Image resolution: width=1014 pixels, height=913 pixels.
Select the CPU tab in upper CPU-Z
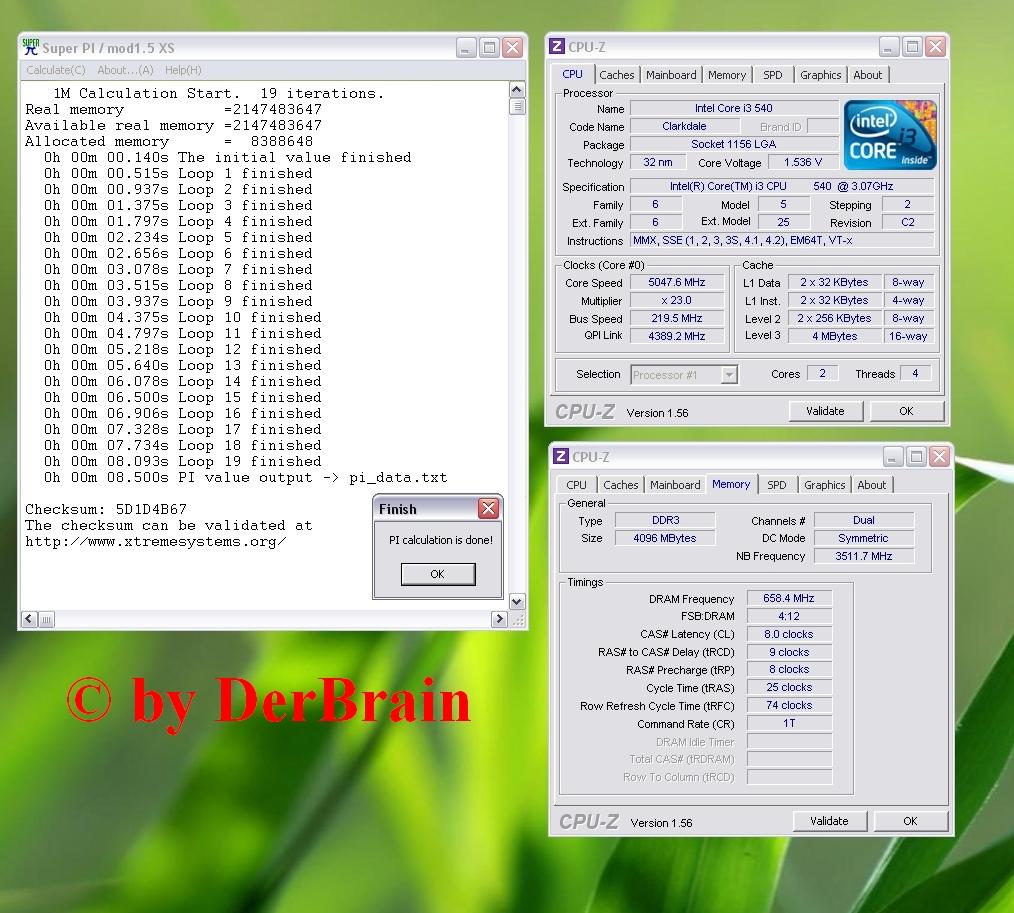click(x=572, y=74)
